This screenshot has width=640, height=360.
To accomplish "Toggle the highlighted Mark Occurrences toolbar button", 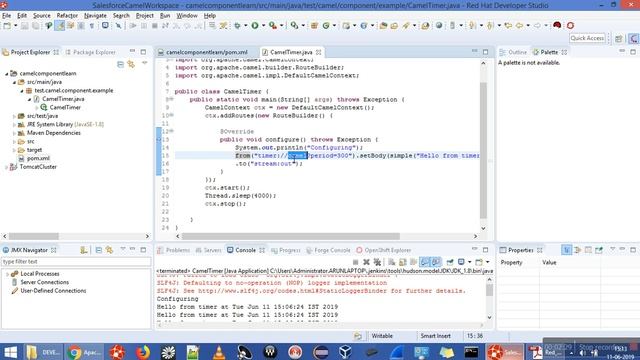I will (x=60, y=26).
